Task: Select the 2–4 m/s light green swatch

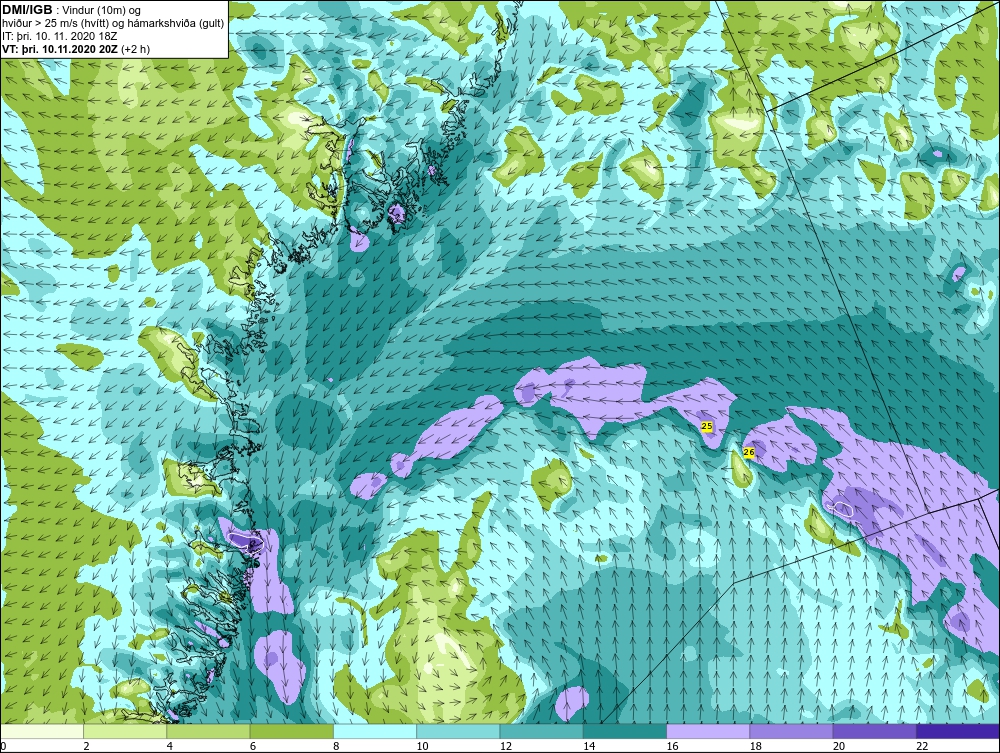Action: pos(125,731)
